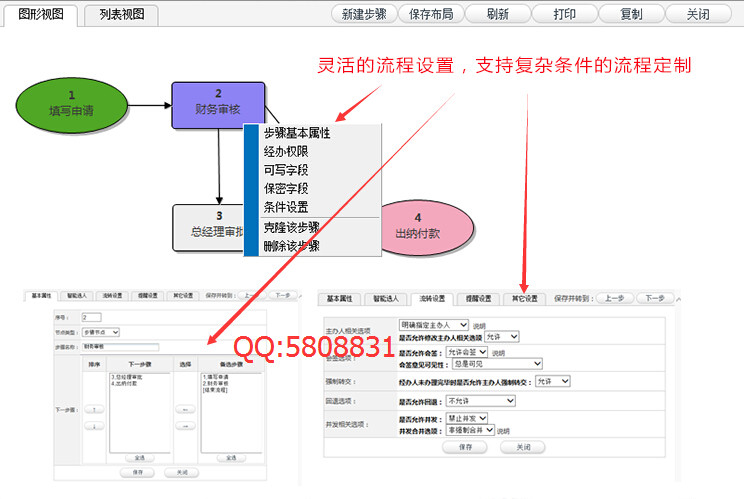744x499 pixels.
Task: Open the 是否允许回退 dropdown
Action: click(x=481, y=401)
